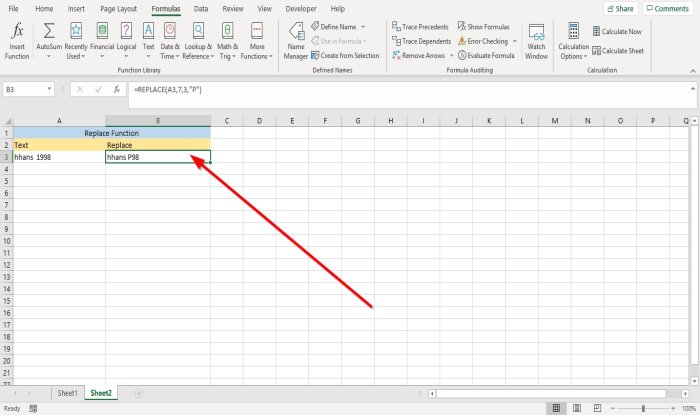Click Trace Precedents
Viewport: 700px width, 415px height.
420,27
